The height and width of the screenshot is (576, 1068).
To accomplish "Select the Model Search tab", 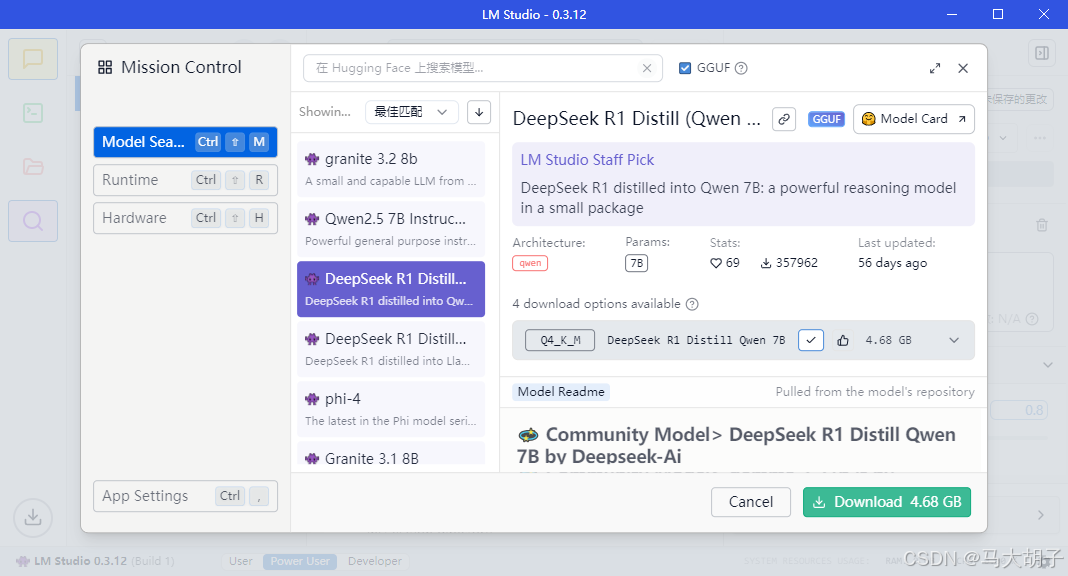I will [x=185, y=142].
